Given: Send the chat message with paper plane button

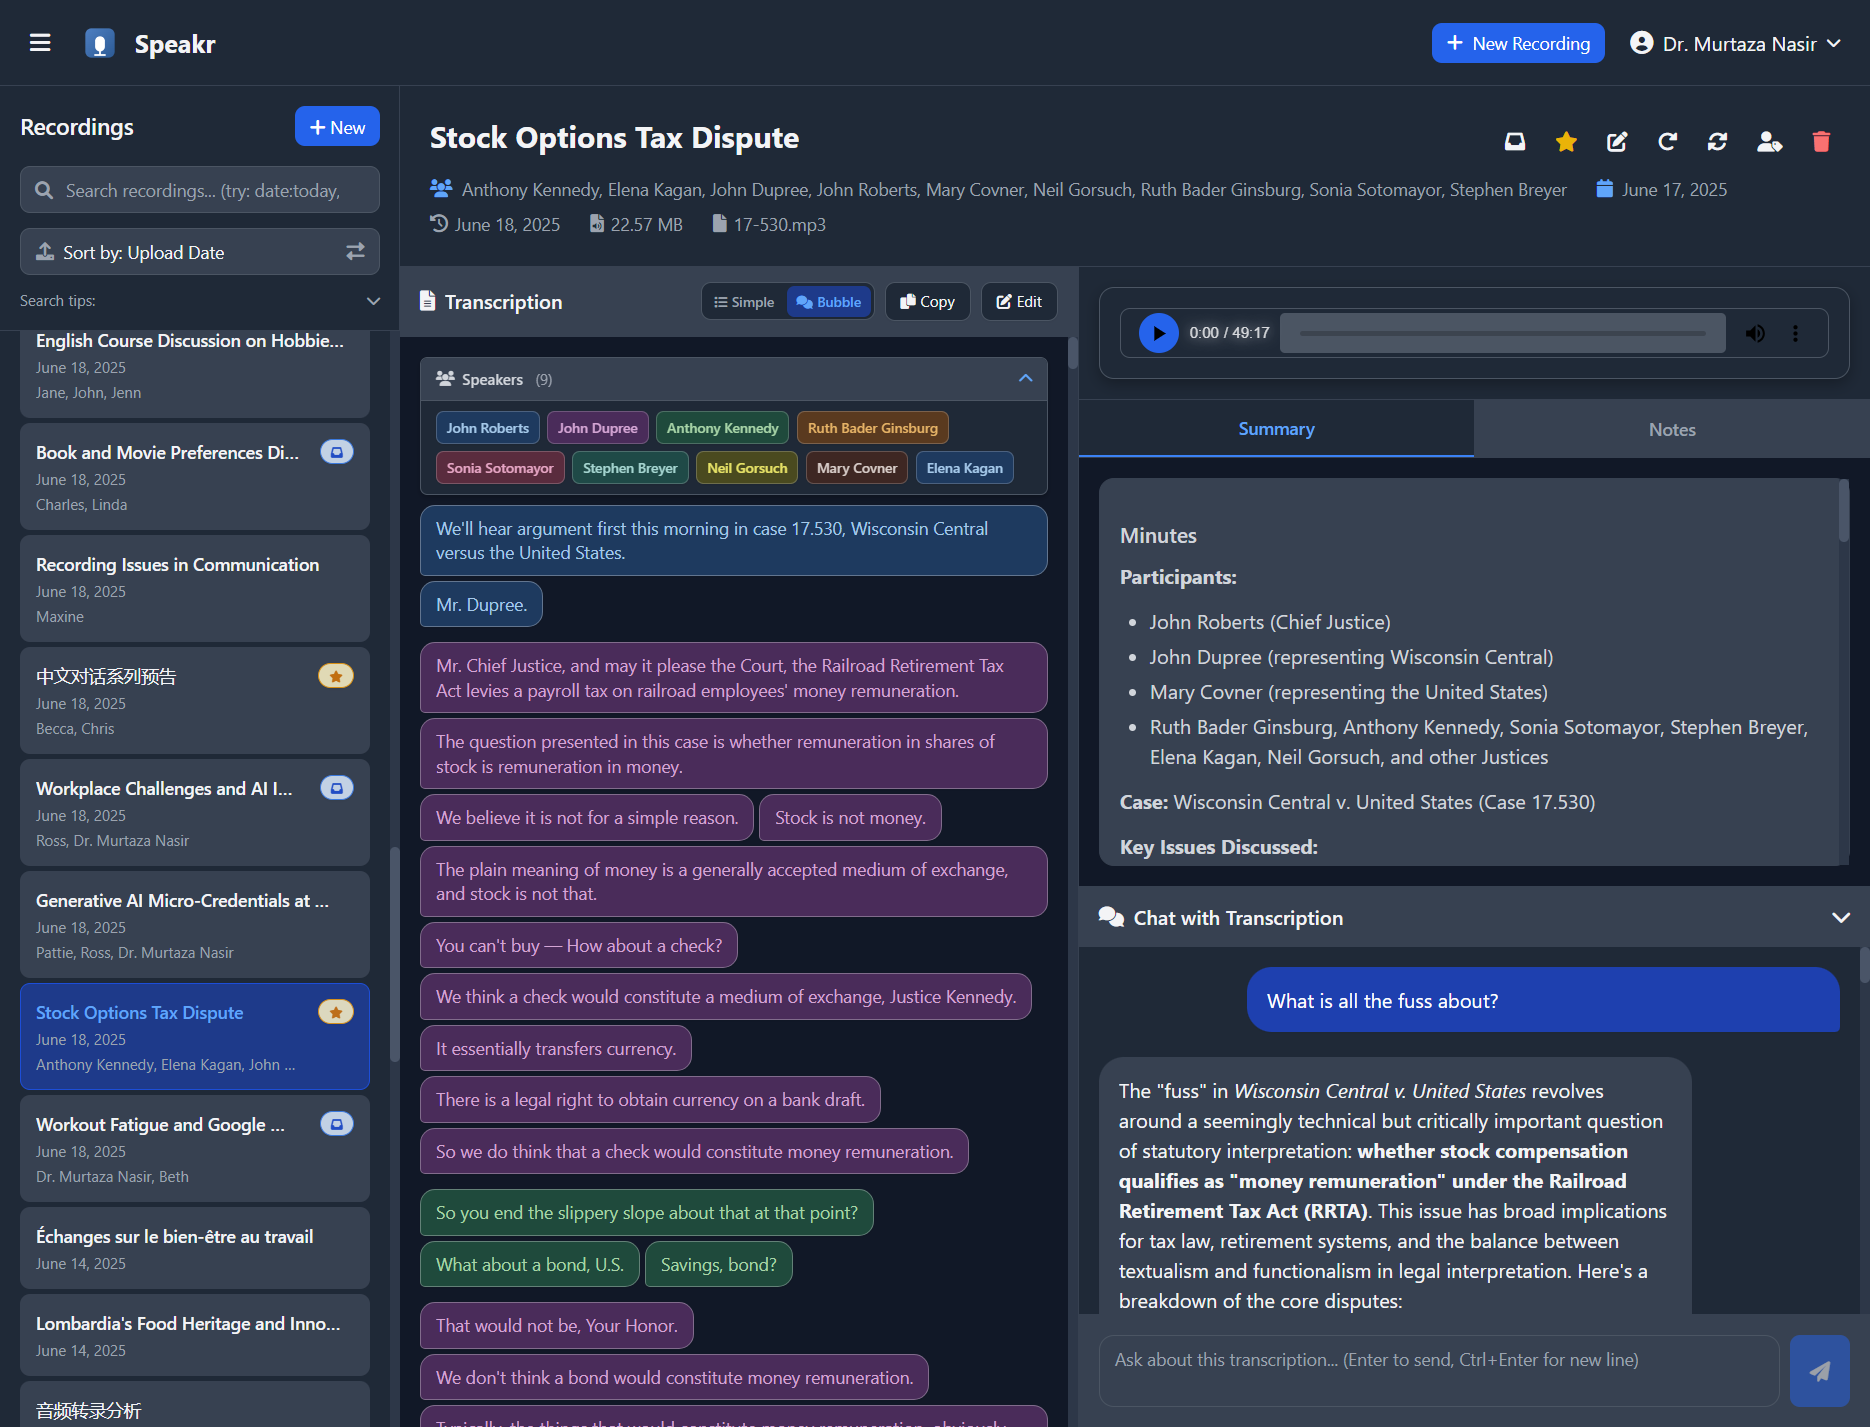Looking at the screenshot, I should 1819,1371.
